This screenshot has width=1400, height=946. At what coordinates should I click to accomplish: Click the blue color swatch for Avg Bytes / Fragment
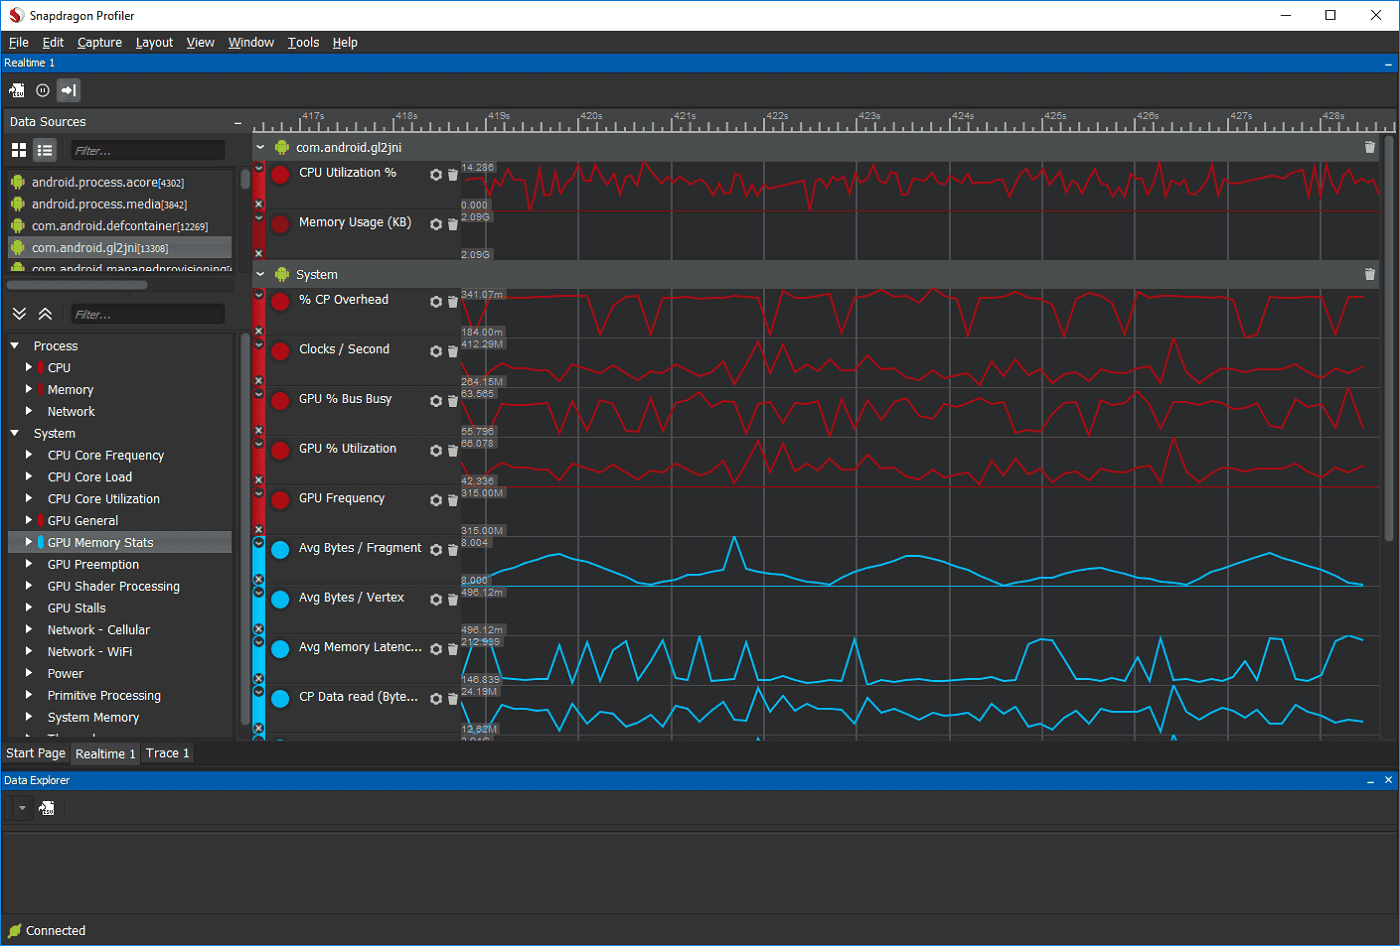click(x=280, y=549)
